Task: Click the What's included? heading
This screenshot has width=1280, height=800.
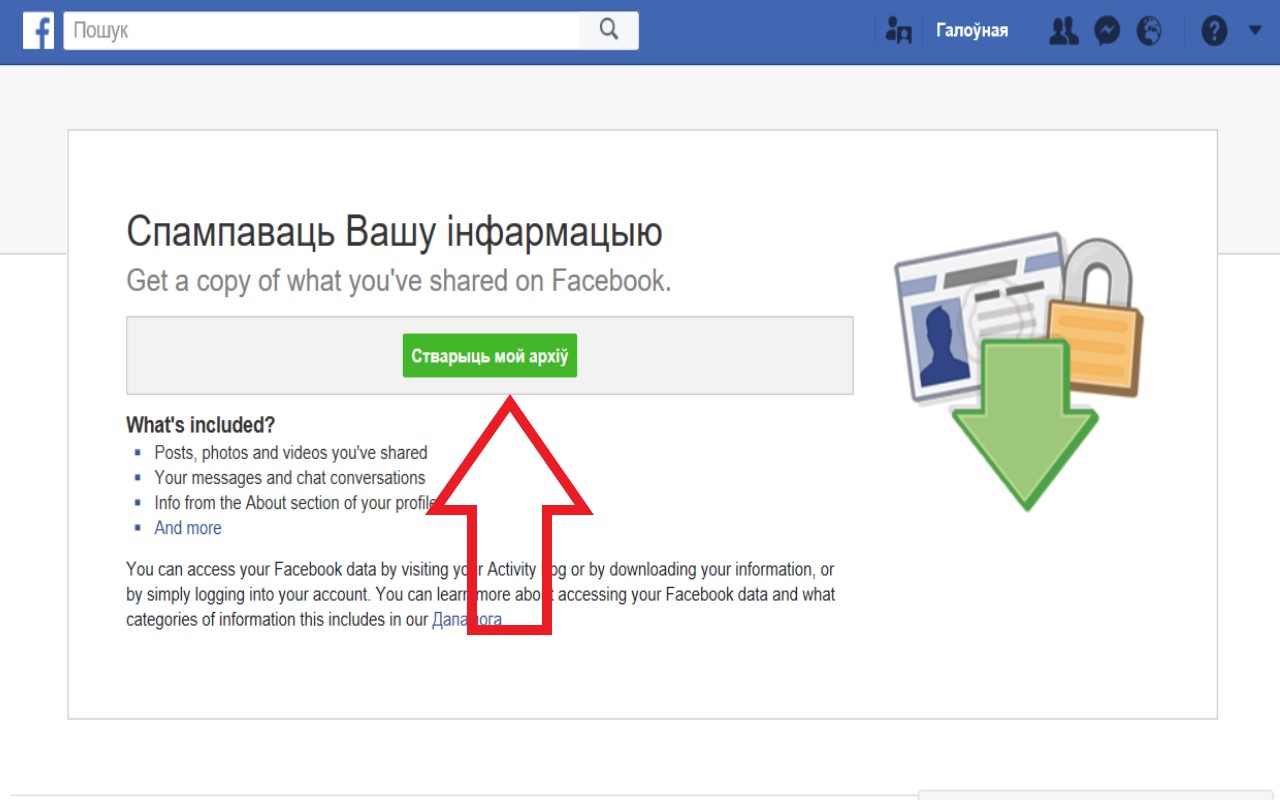Action: [200, 425]
